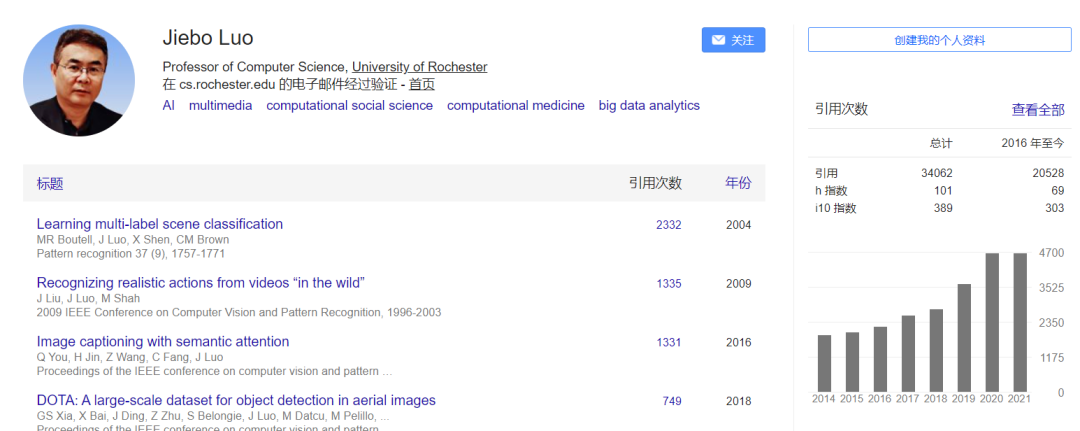Click authors line J Liu, J Luo, M Shah
Image resolution: width=1080 pixels, height=431 pixels.
(x=88, y=298)
